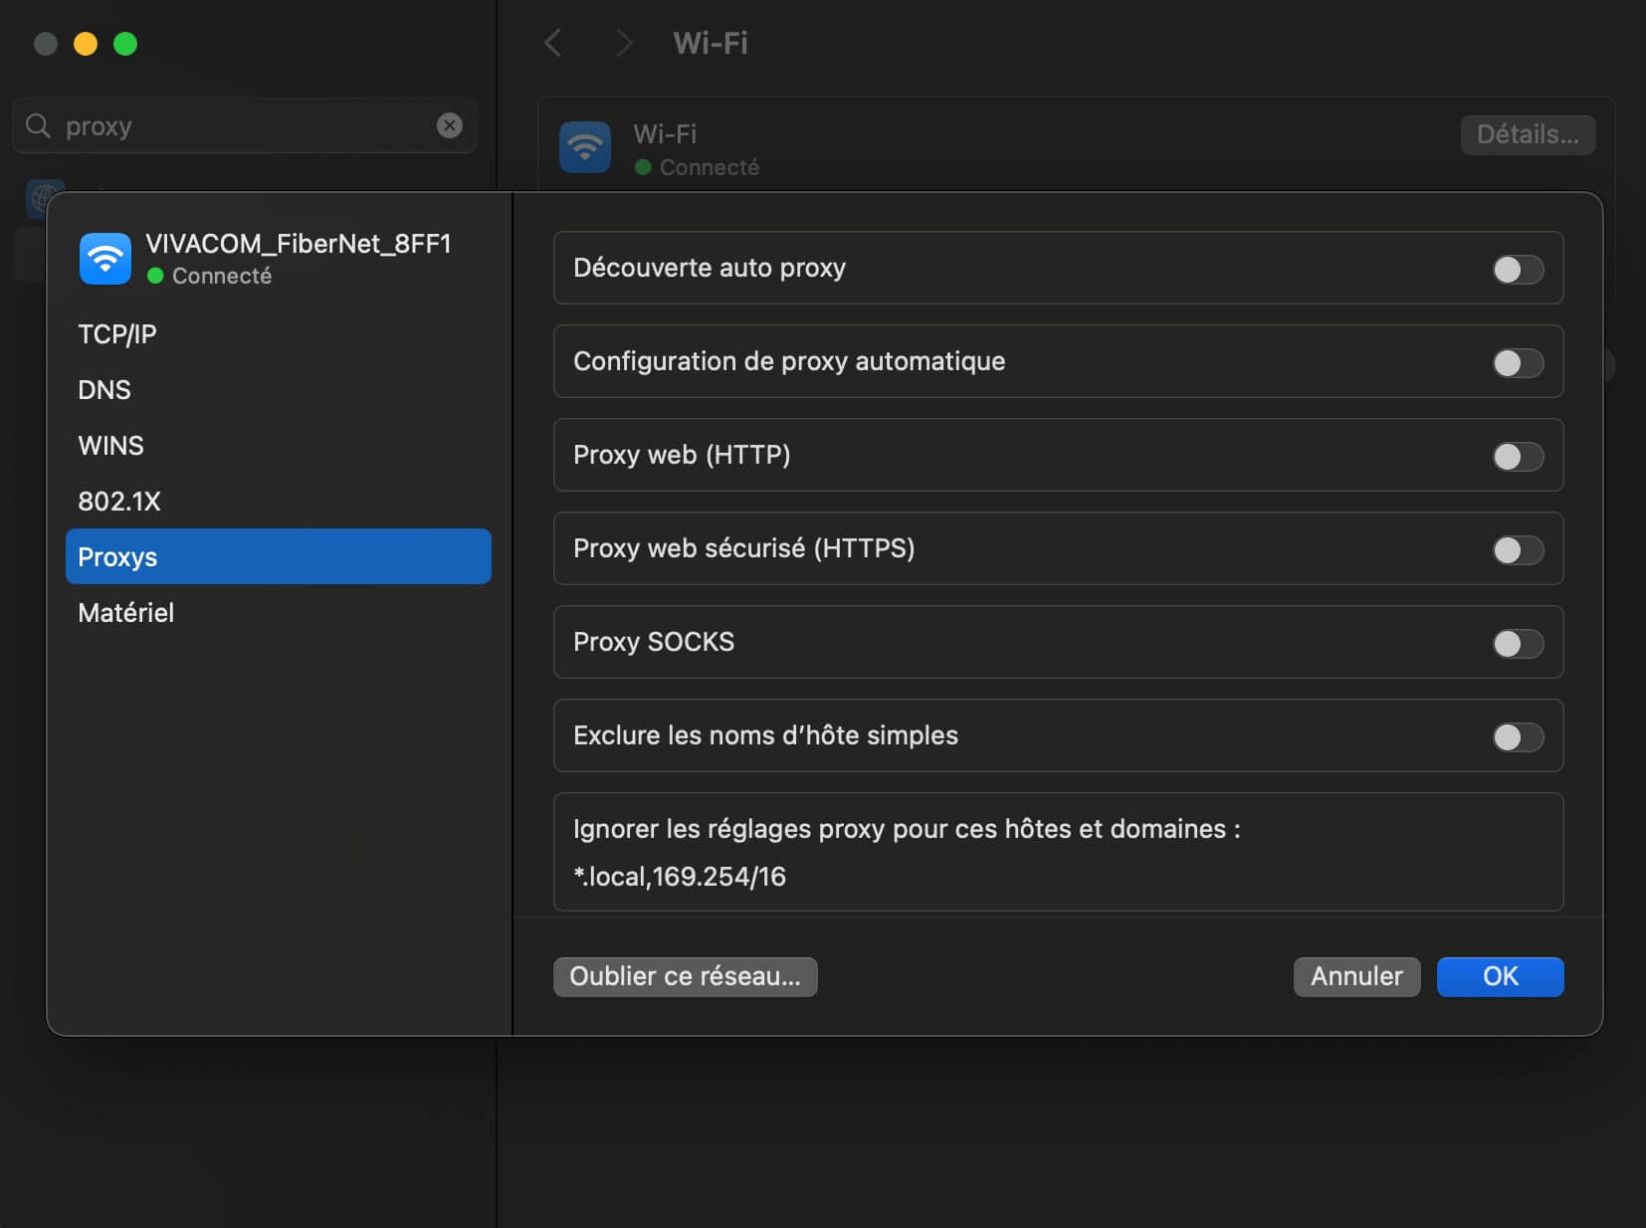Viewport: 1646px width, 1228px height.
Task: Go back with the back chevron
Action: coord(553,43)
